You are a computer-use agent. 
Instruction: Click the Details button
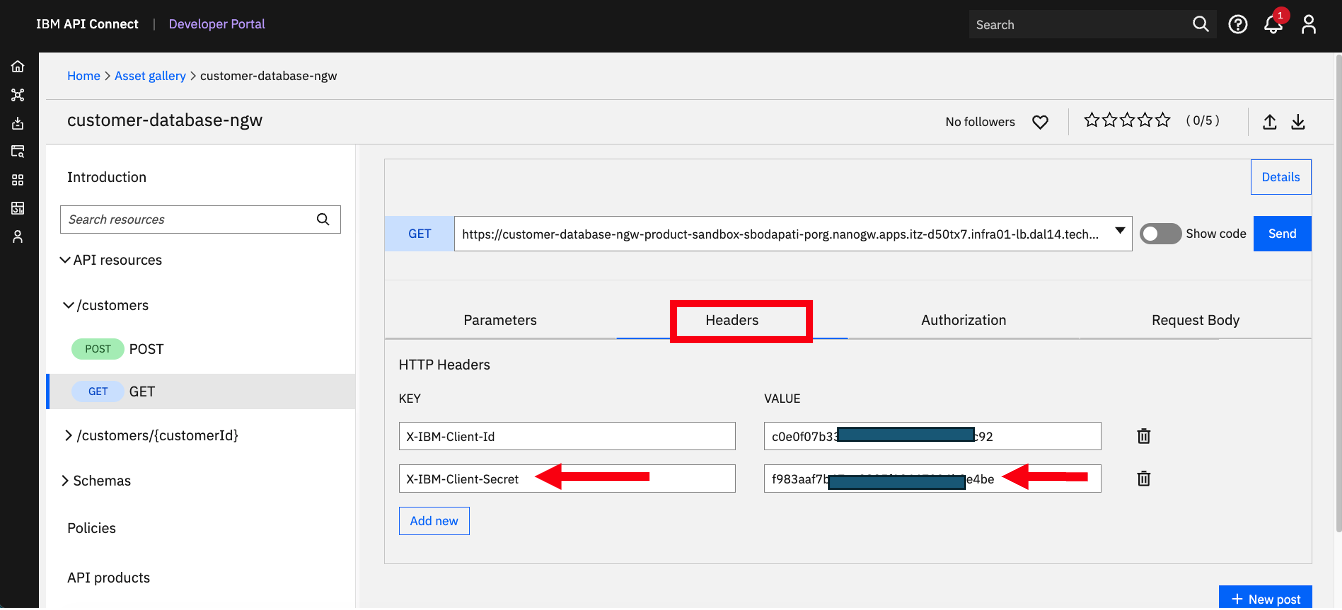(1281, 177)
